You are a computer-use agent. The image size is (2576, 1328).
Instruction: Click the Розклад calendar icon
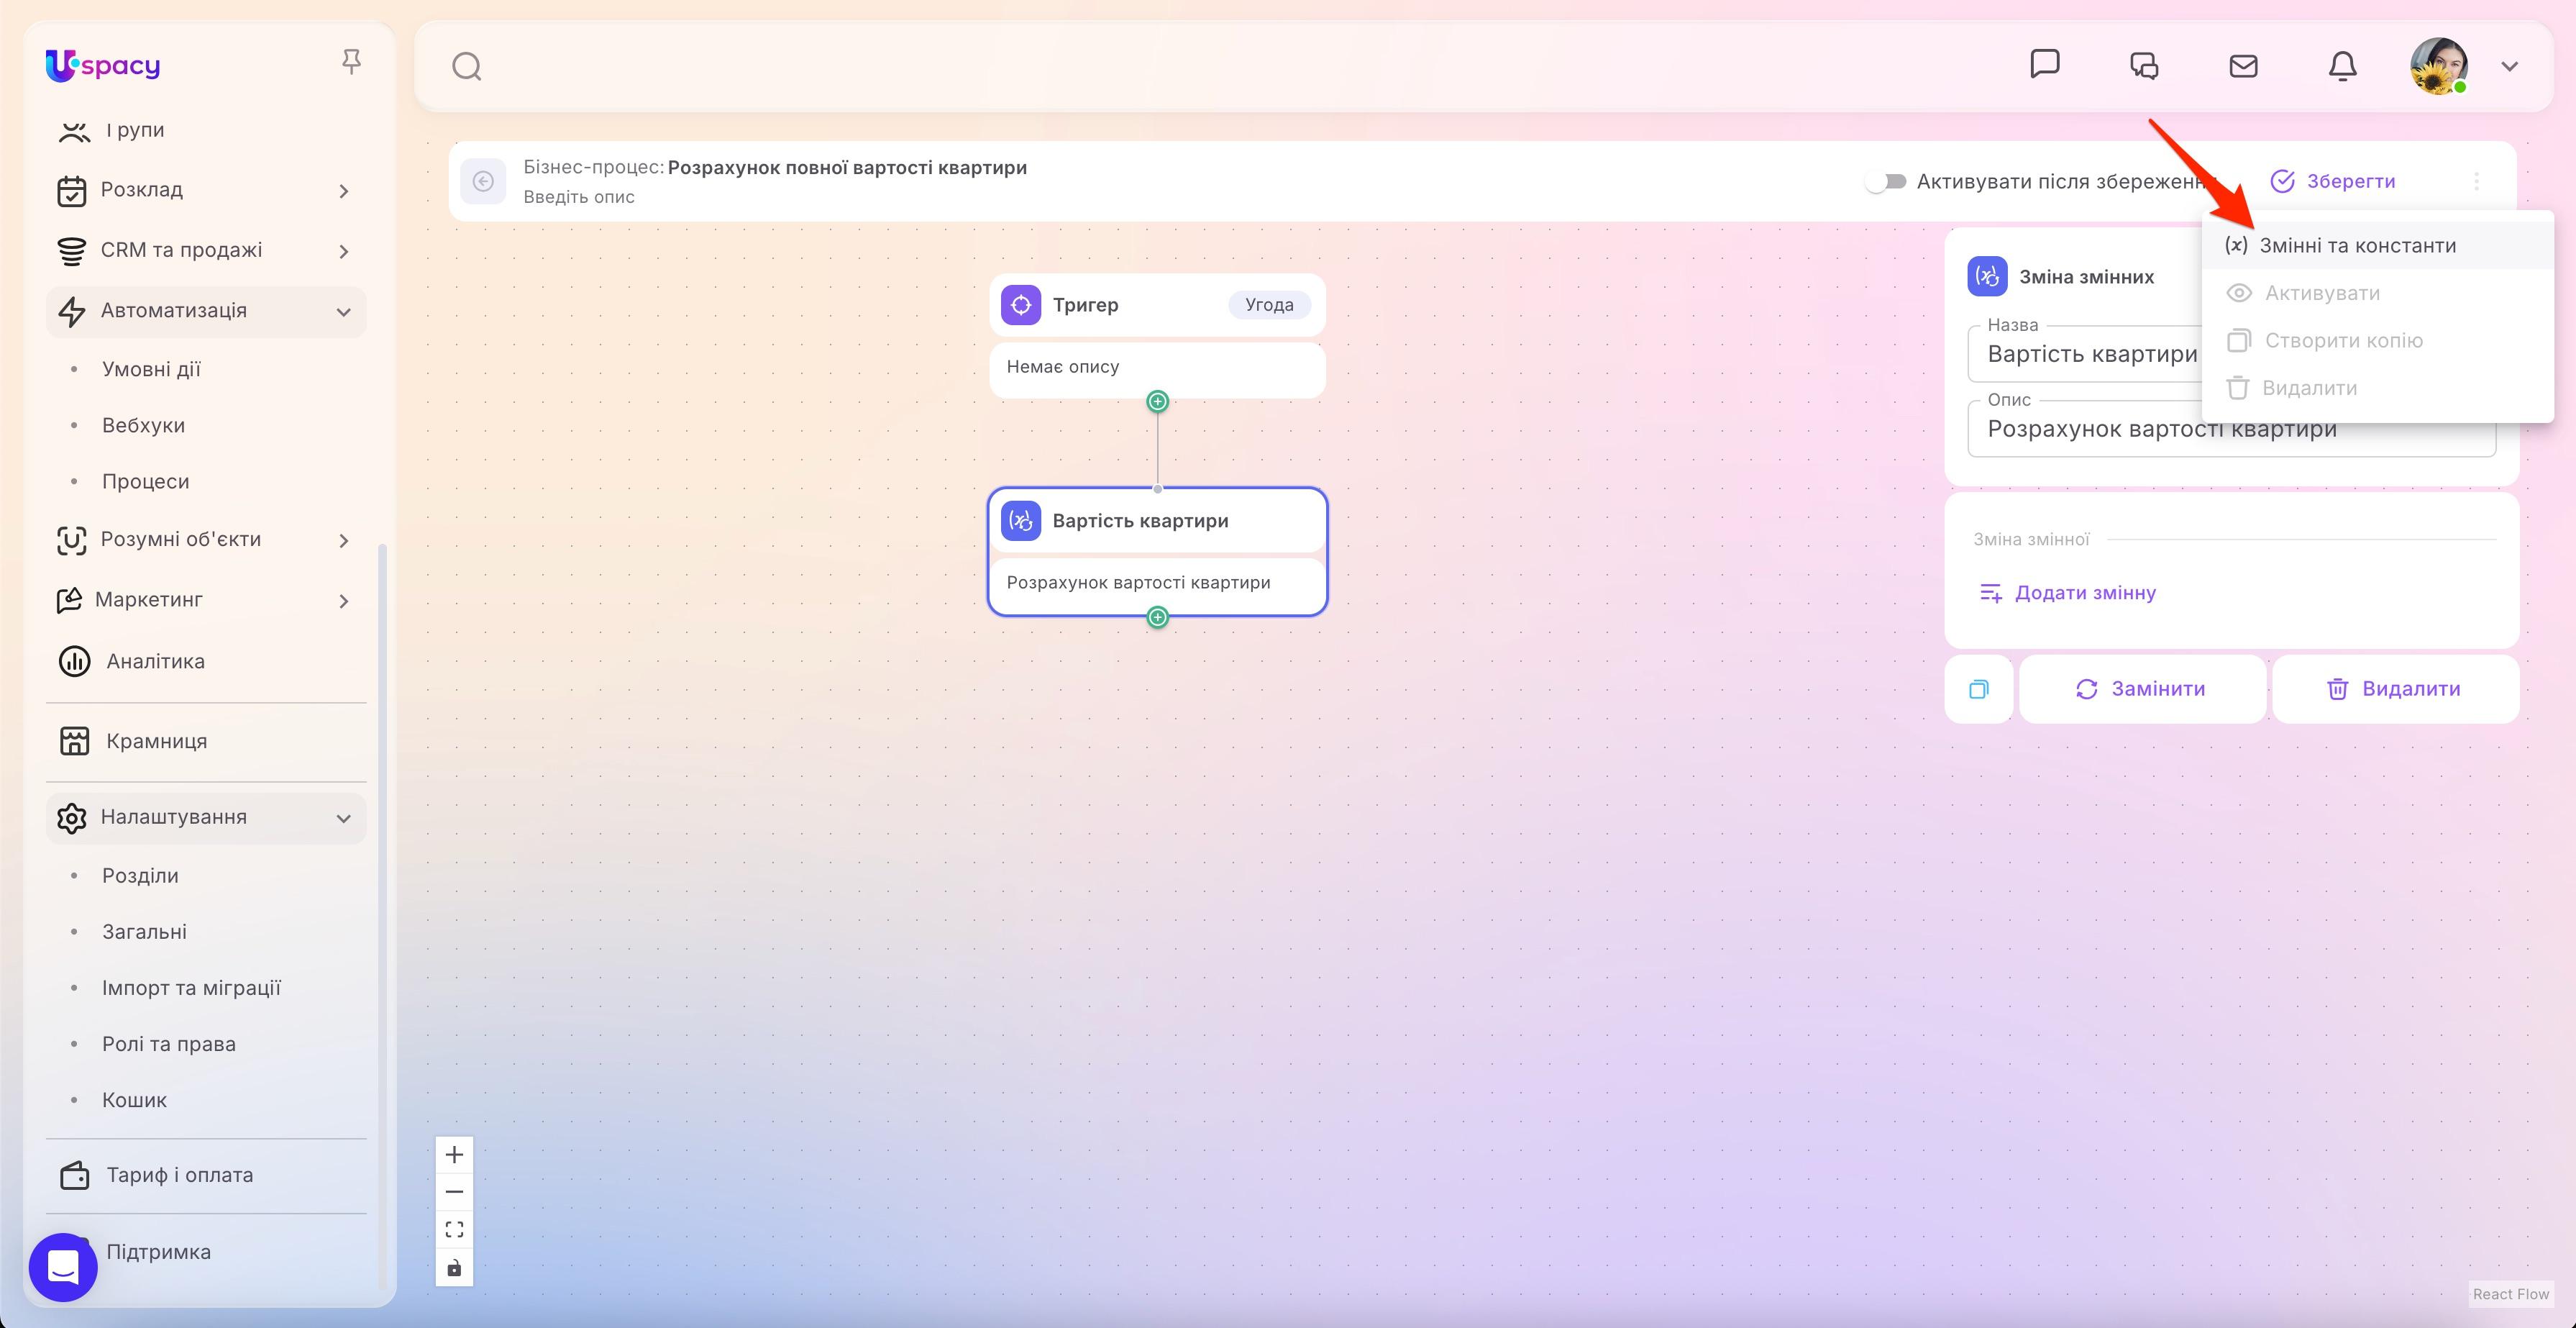pos(71,190)
